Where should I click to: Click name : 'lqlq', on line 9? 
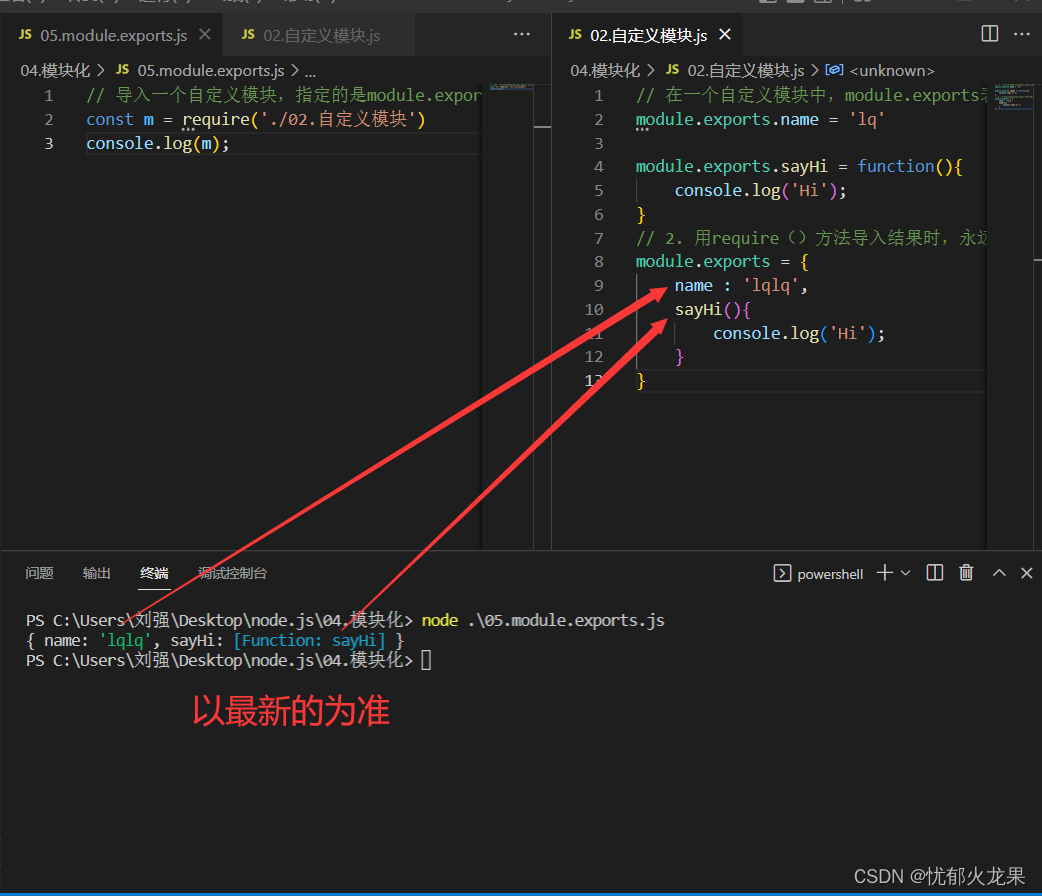click(x=741, y=286)
